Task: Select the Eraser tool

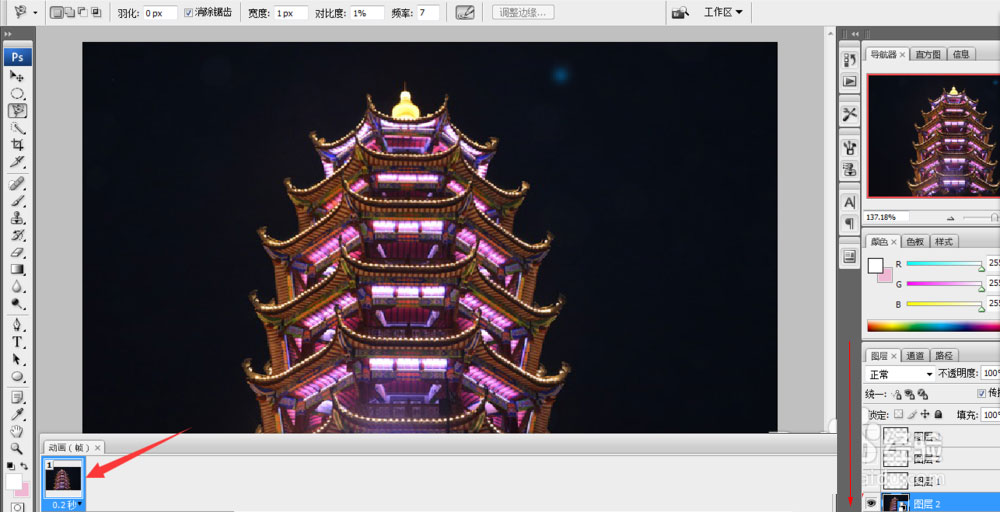Action: pyautogui.click(x=17, y=253)
